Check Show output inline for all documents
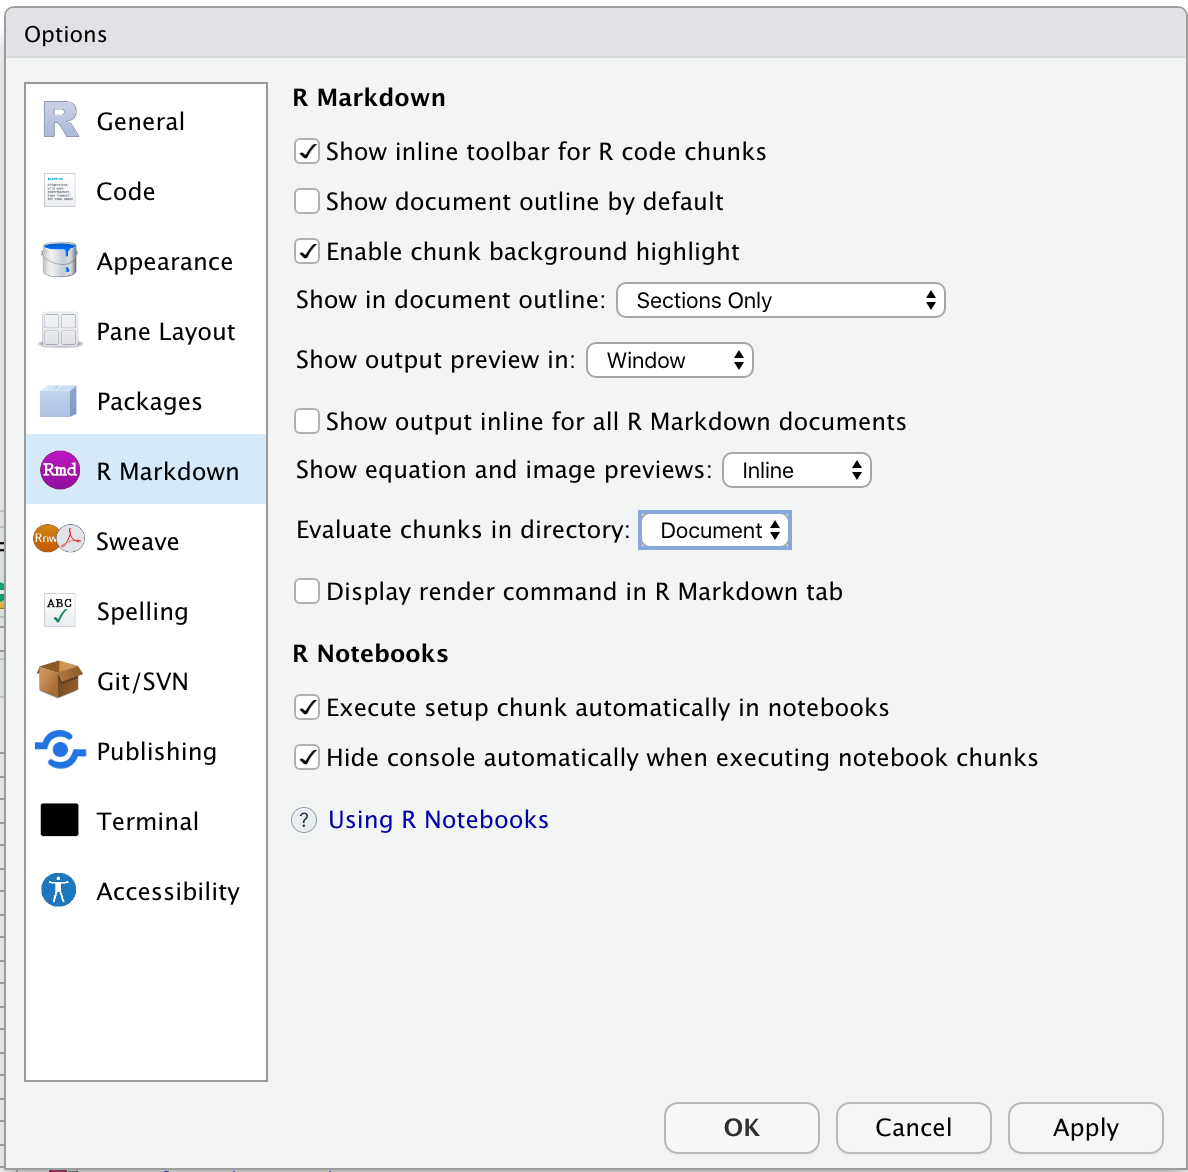 coord(307,421)
